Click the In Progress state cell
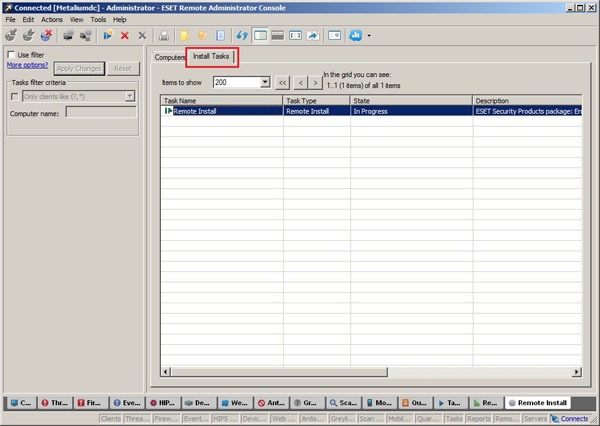This screenshot has height=426, width=600. 411,111
